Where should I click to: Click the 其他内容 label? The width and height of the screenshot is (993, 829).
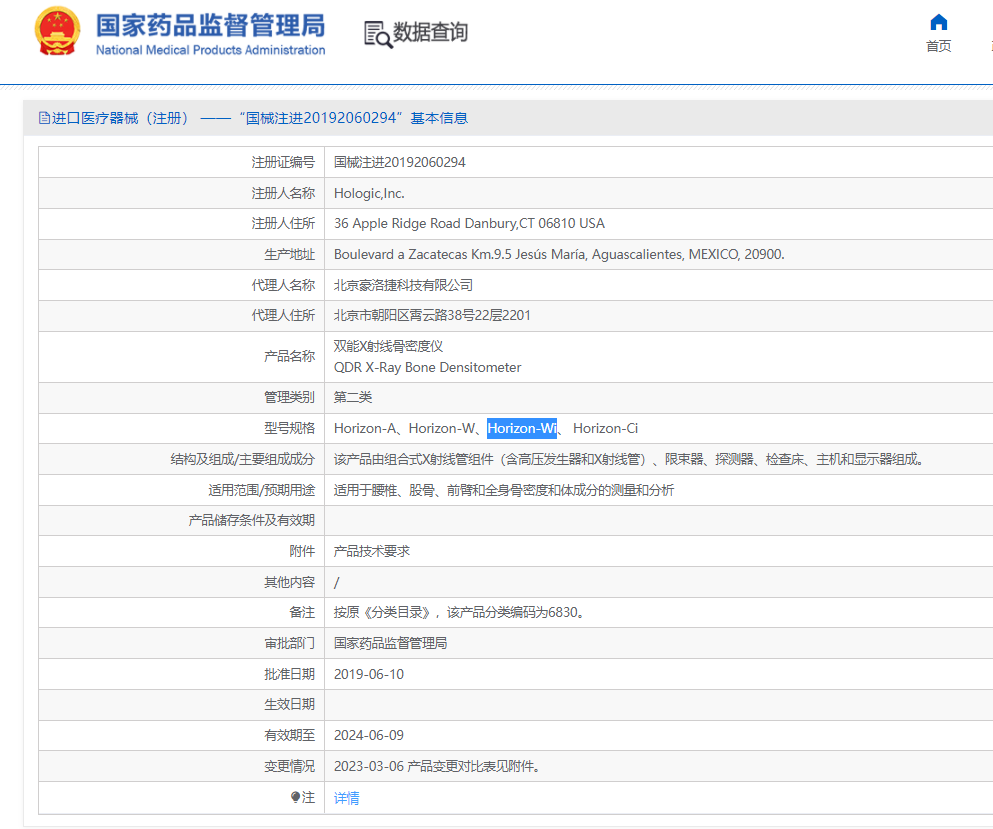point(289,582)
